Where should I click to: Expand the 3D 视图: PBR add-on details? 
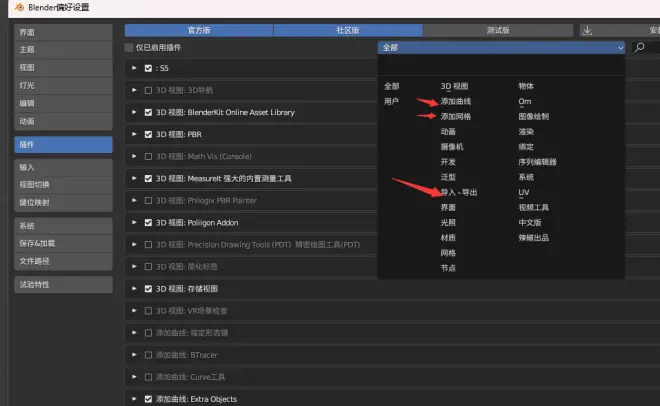coord(134,134)
